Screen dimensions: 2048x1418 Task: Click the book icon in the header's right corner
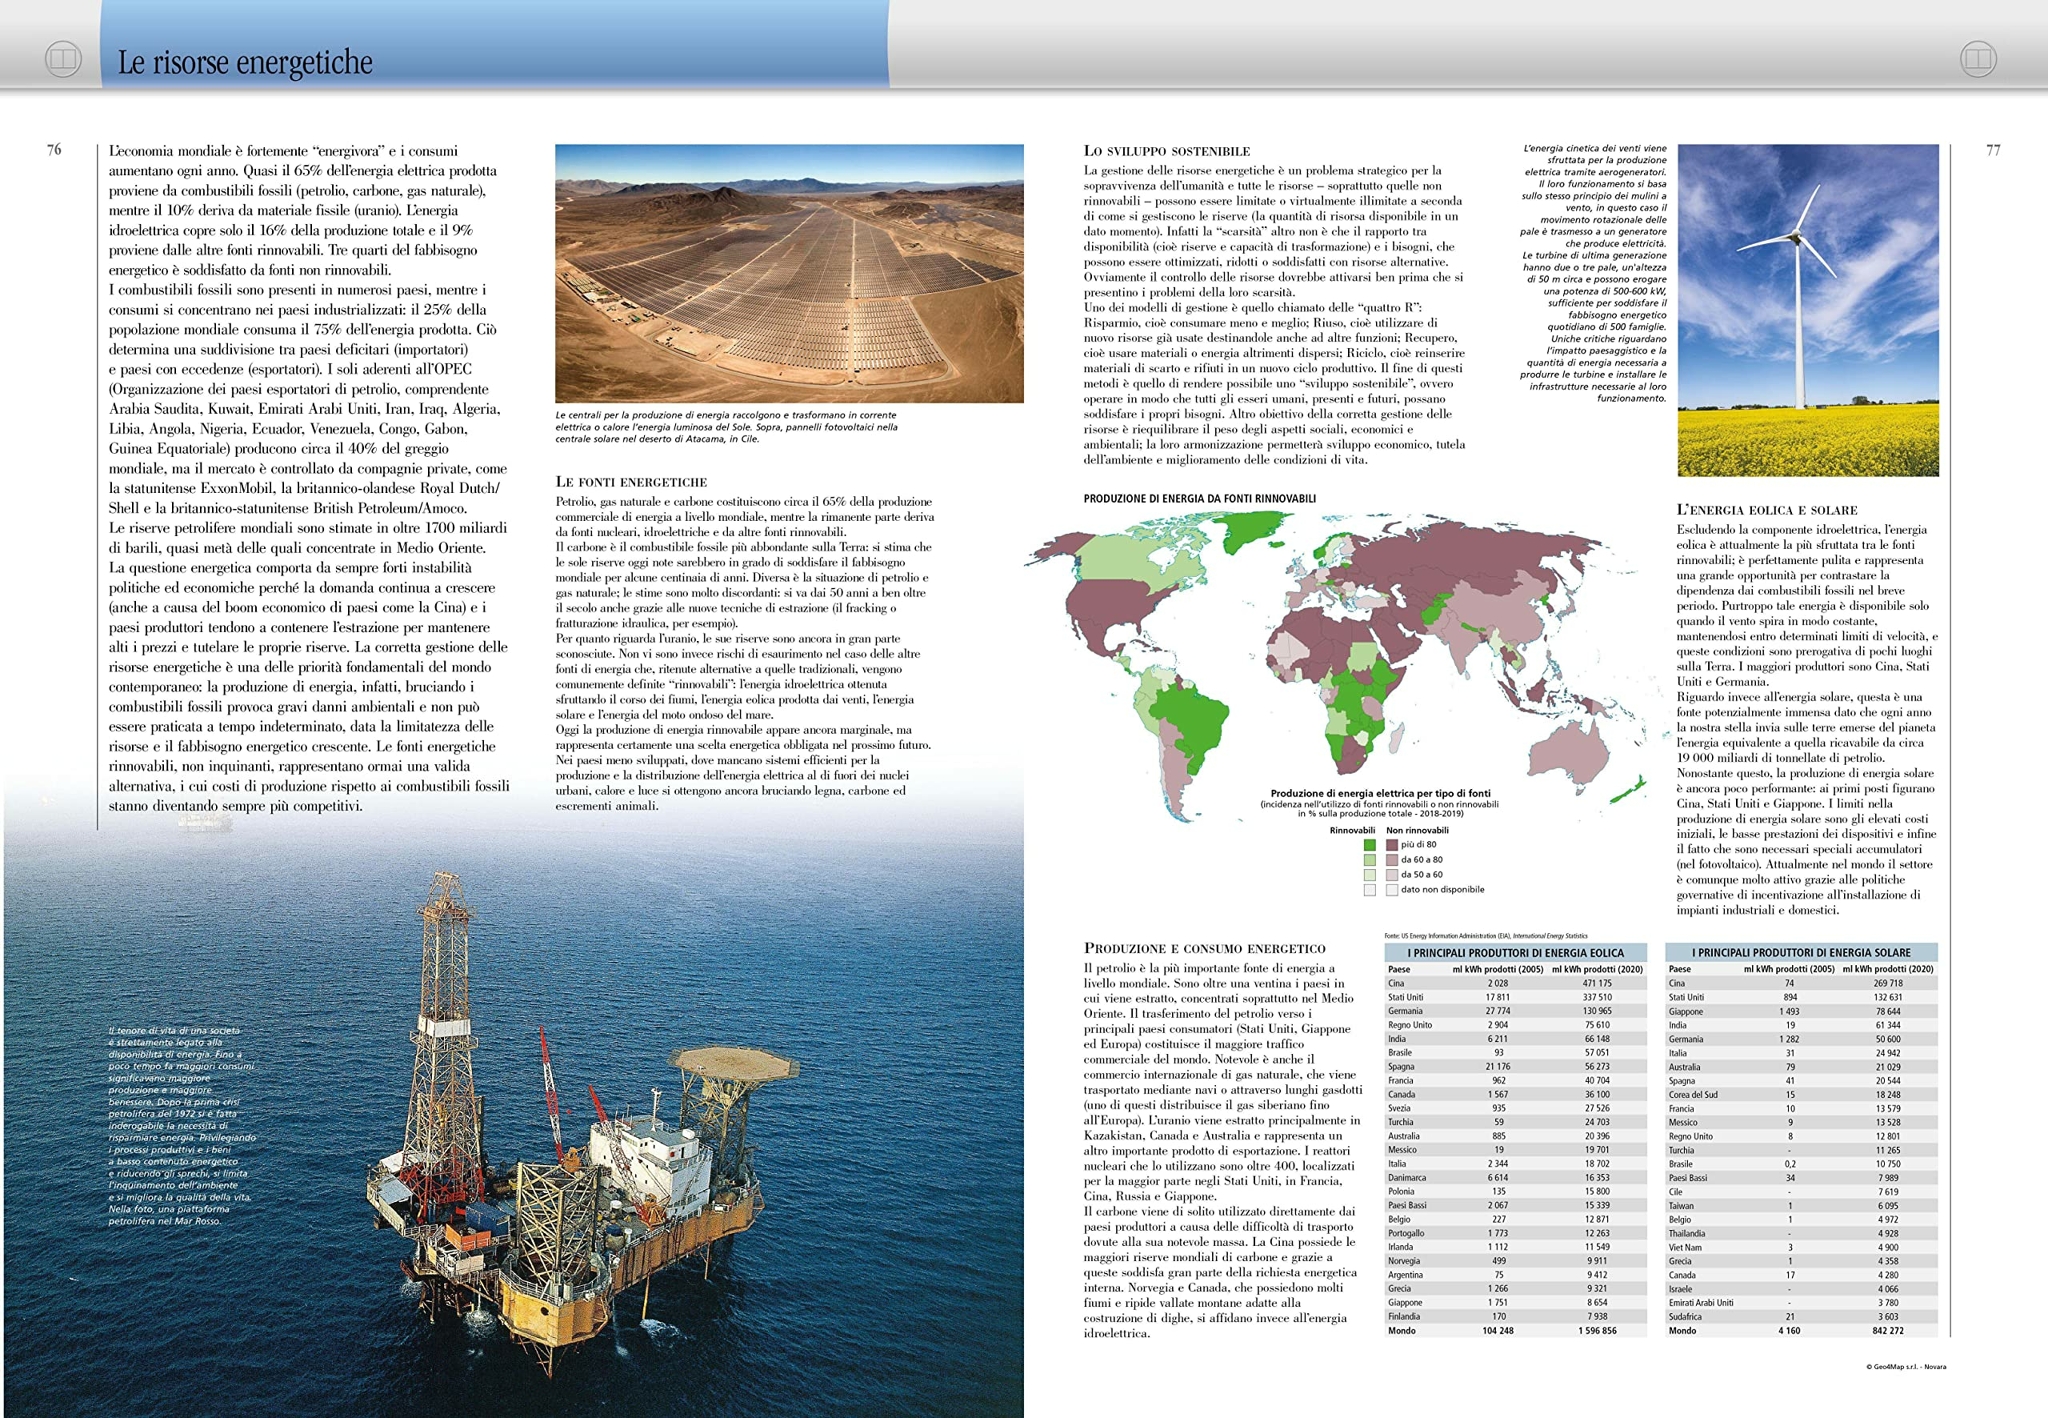coord(1978,59)
